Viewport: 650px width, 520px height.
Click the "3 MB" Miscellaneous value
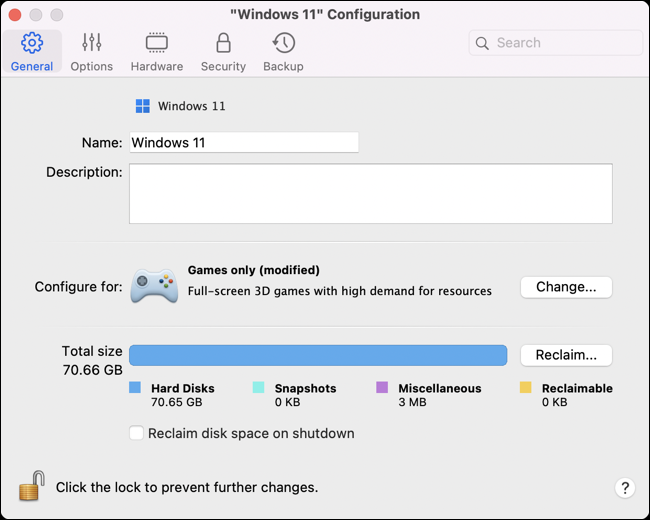tap(412, 402)
